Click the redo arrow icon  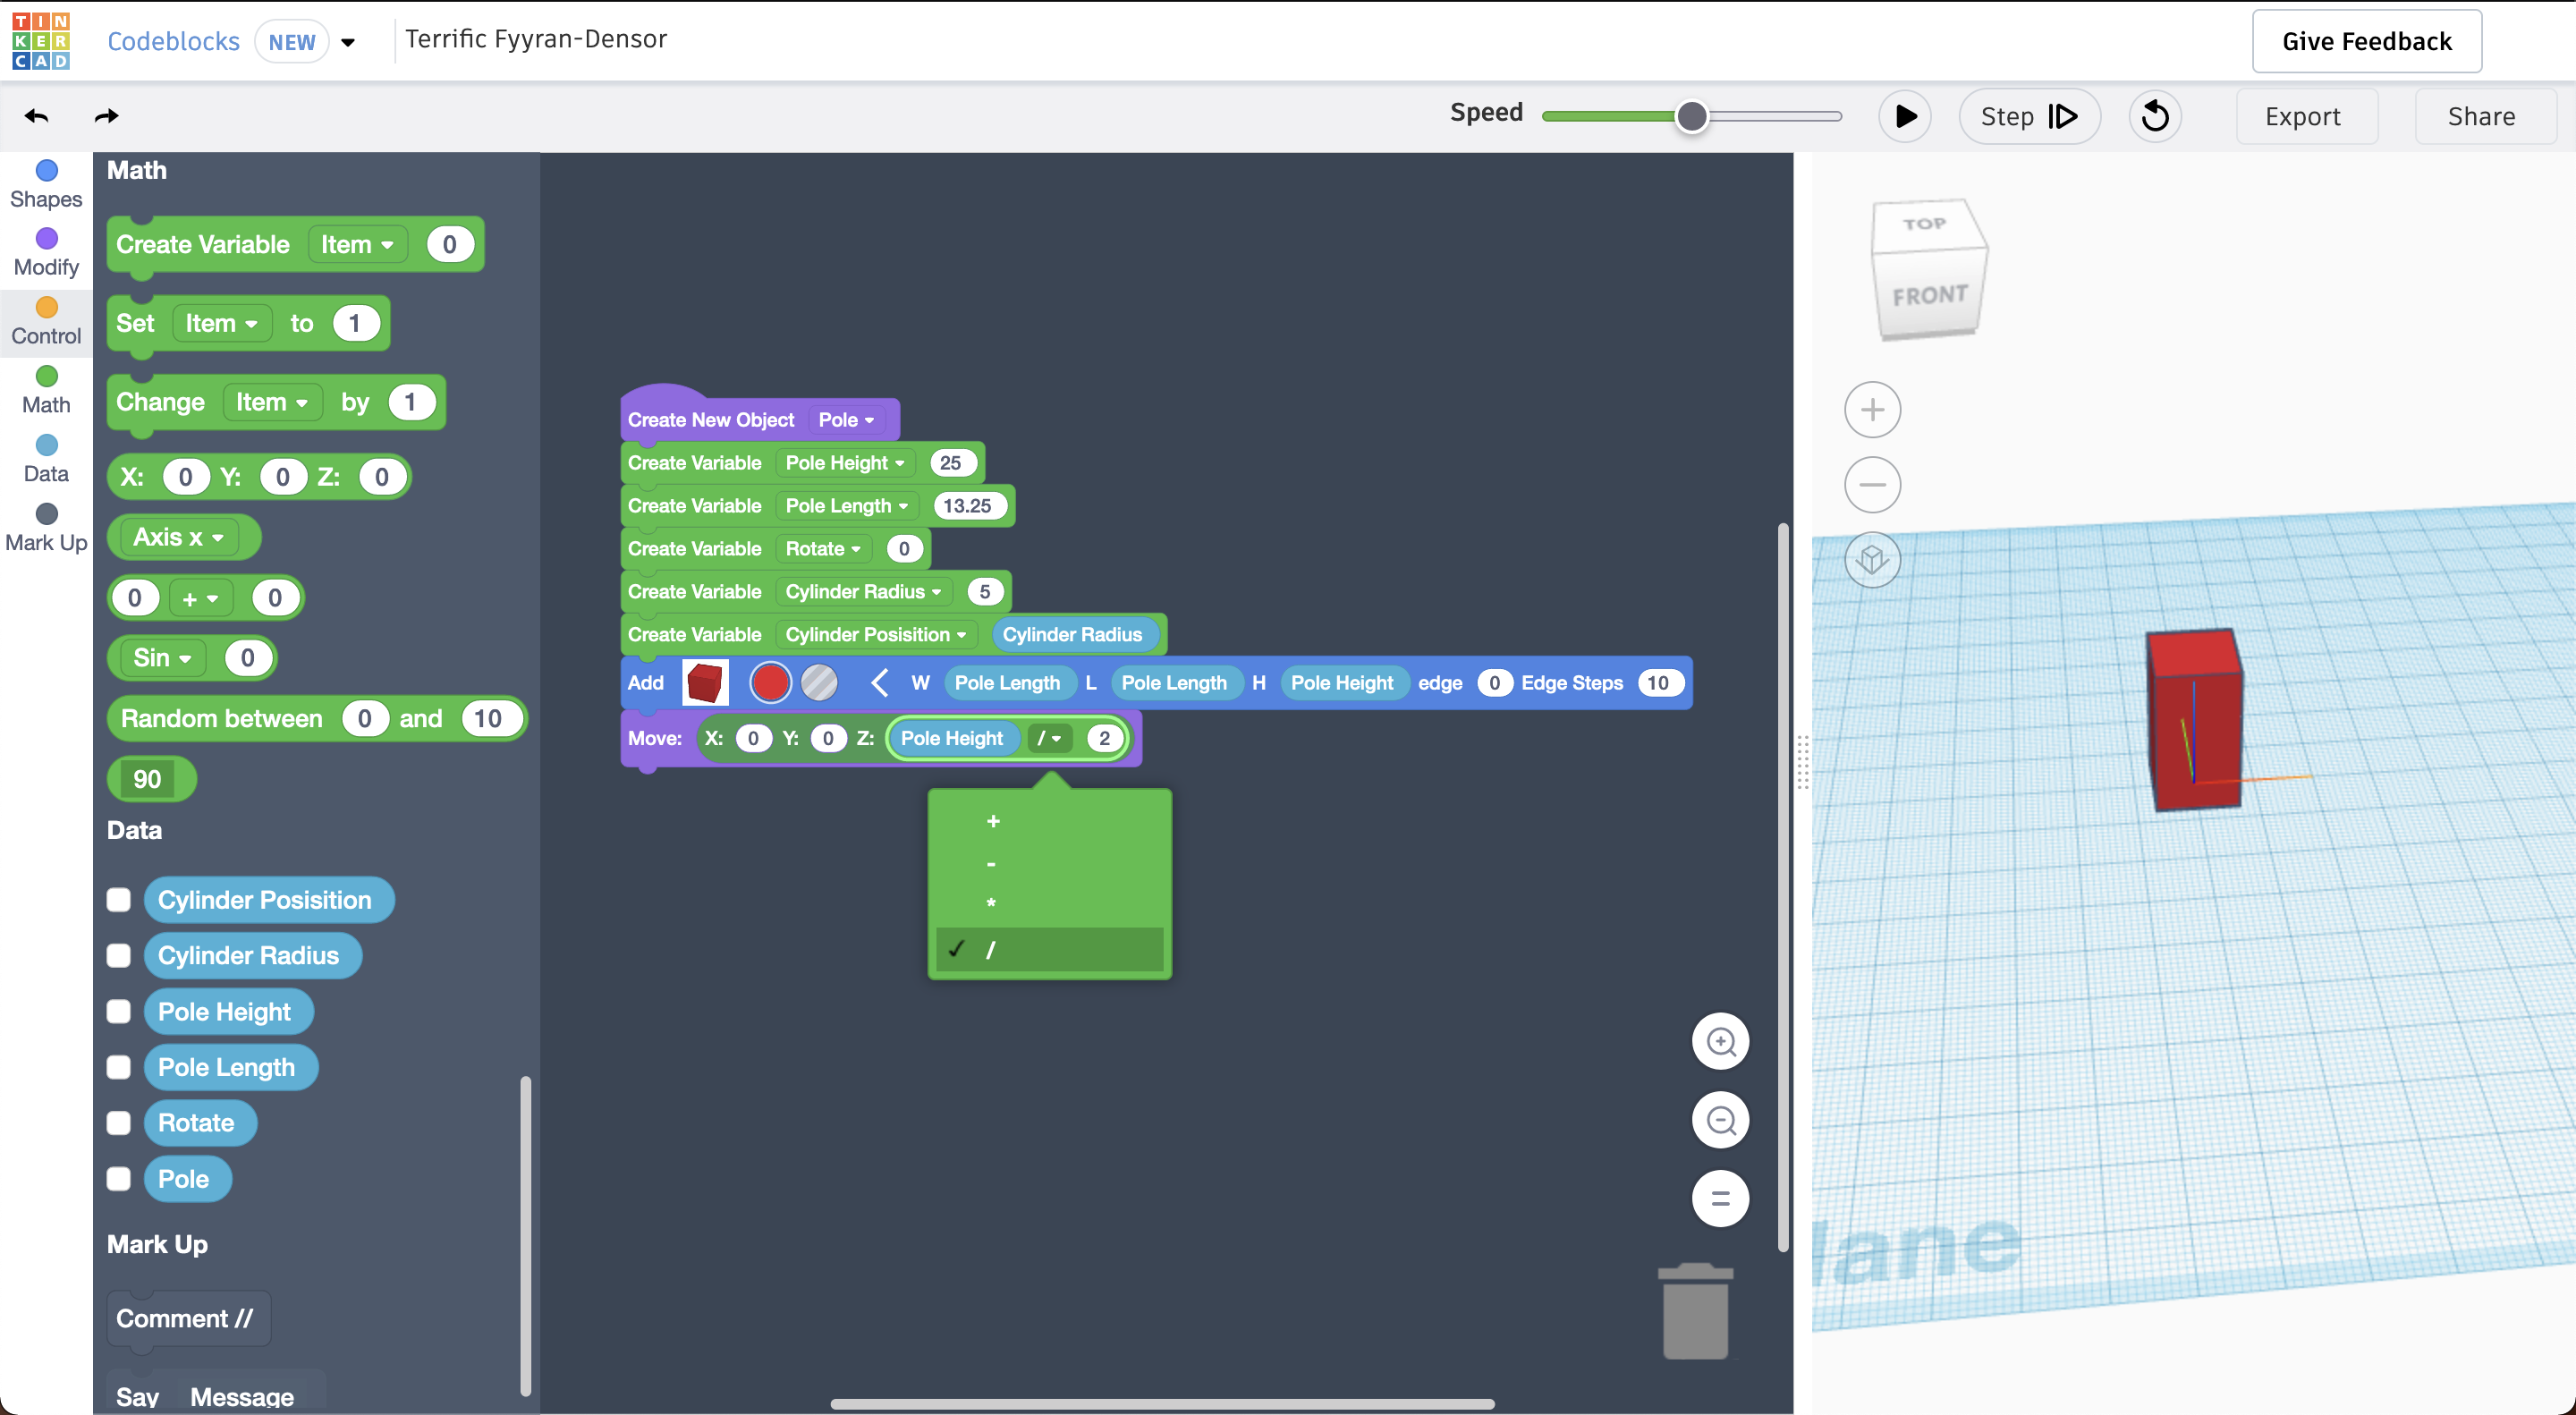[x=106, y=116]
